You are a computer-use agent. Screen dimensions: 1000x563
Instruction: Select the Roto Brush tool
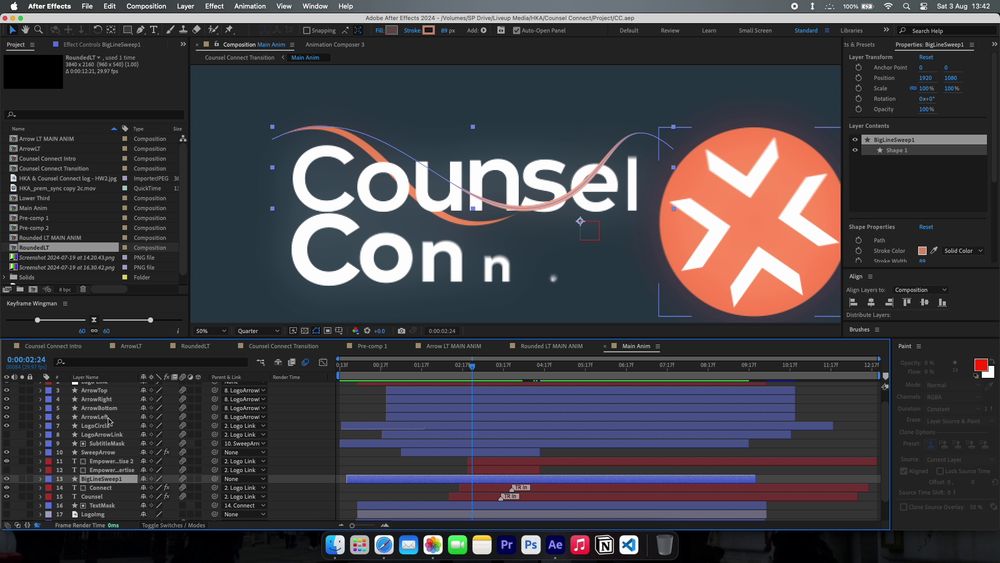pyautogui.click(x=213, y=30)
